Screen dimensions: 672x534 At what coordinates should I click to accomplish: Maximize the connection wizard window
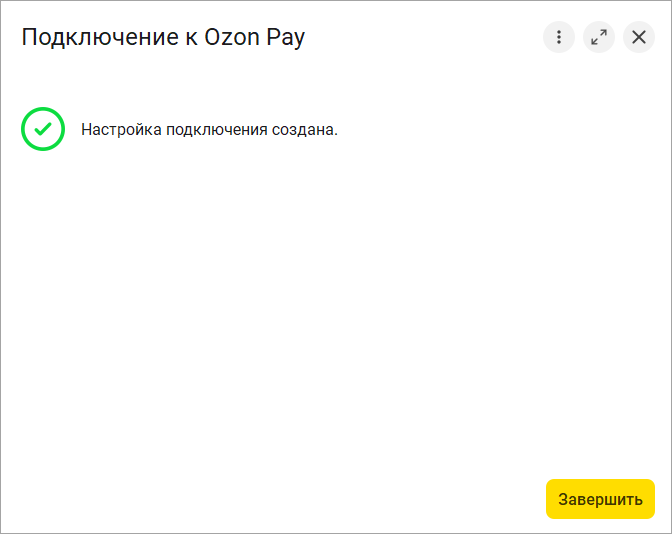point(599,37)
